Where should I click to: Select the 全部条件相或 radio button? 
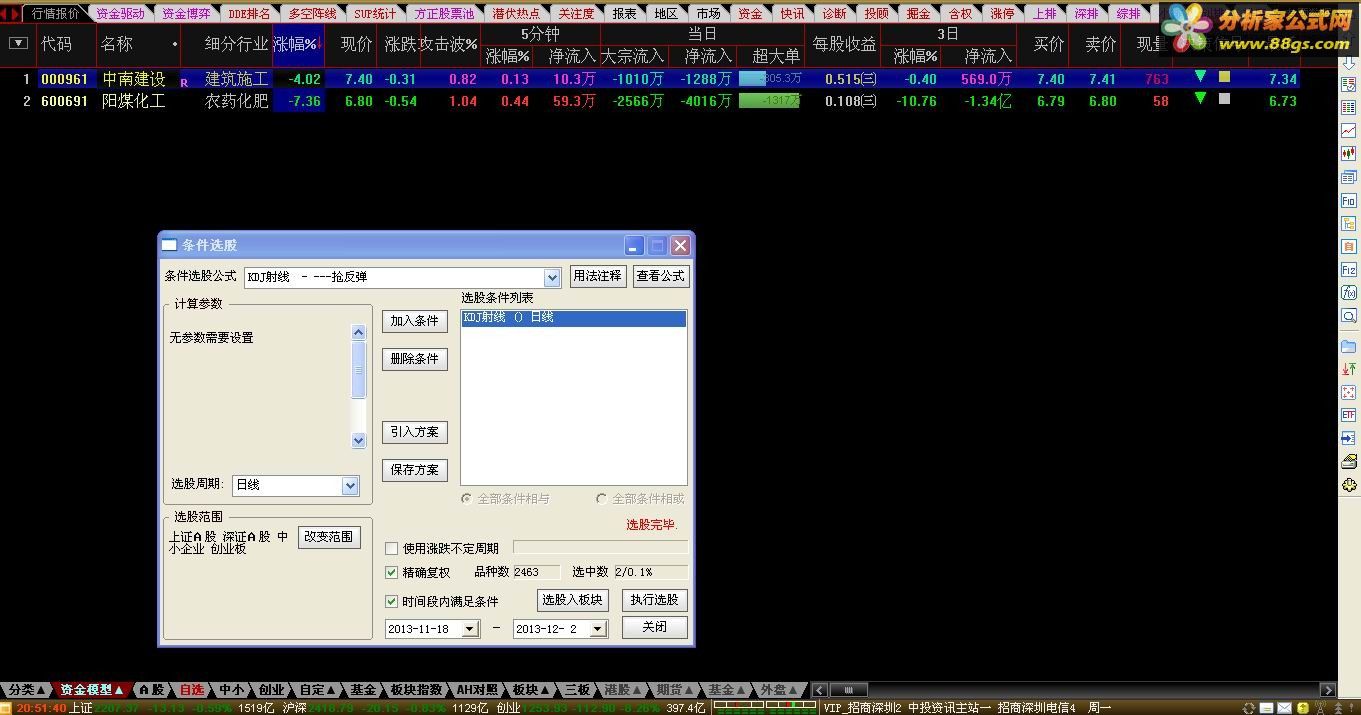601,498
